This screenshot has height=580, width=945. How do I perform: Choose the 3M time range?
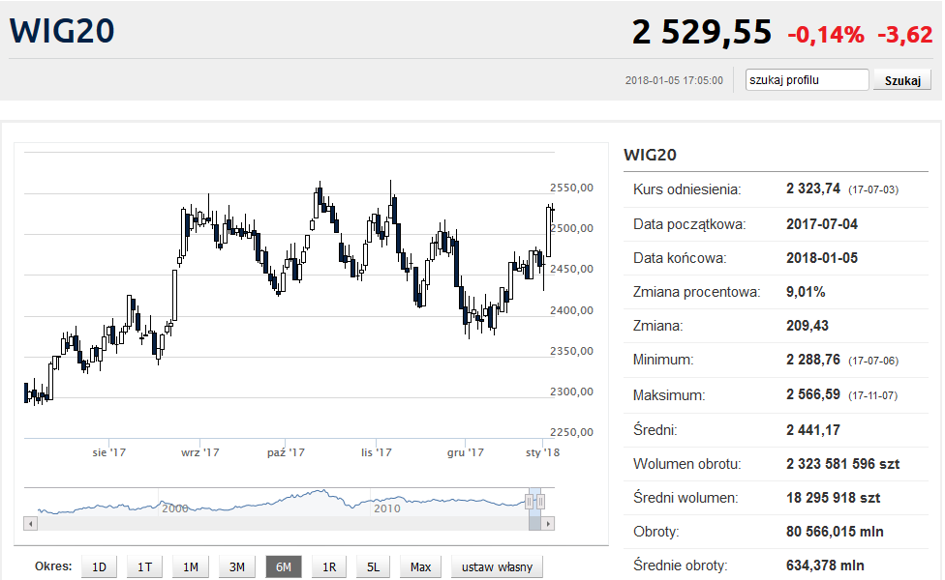pos(237,567)
